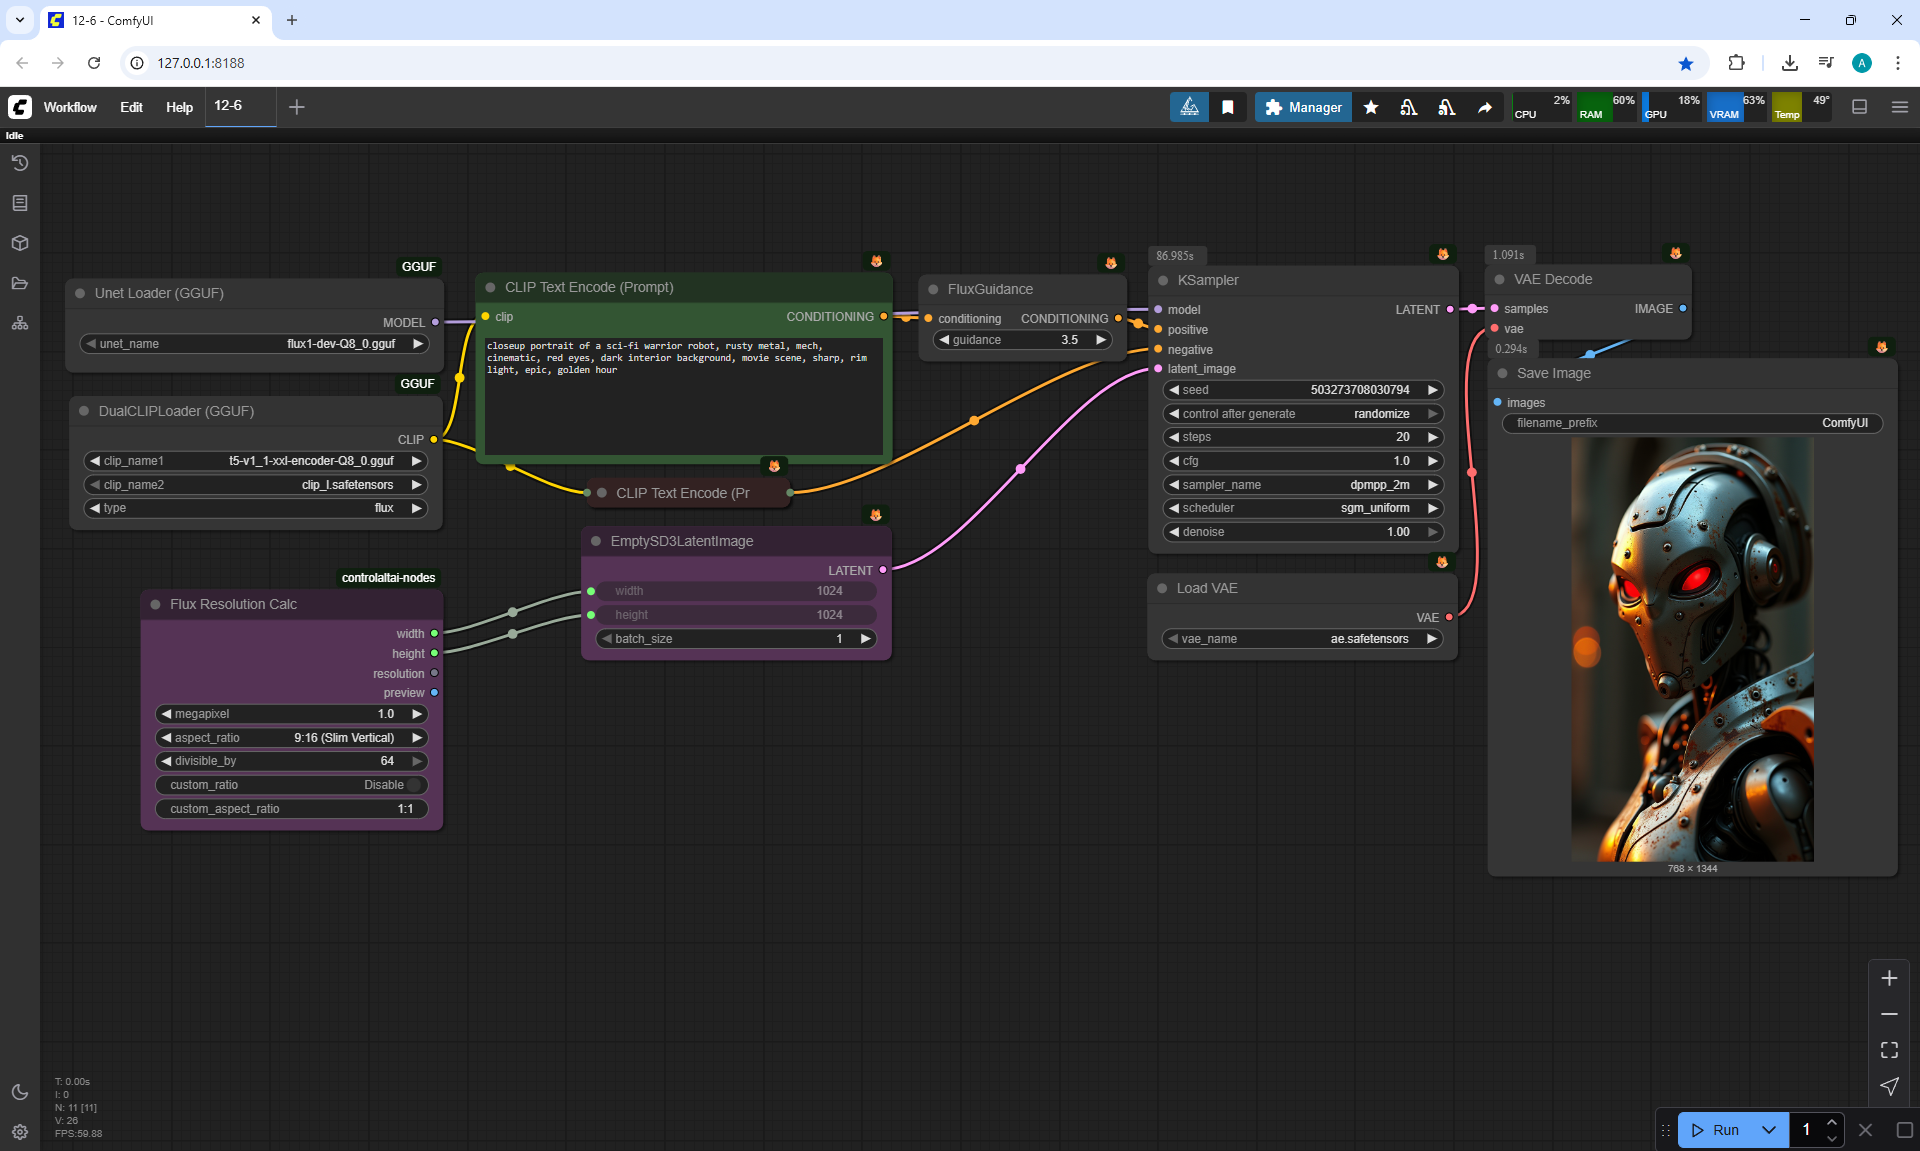Collapse the KSampler node via its dot
The image size is (1920, 1151).
coord(1163,281)
